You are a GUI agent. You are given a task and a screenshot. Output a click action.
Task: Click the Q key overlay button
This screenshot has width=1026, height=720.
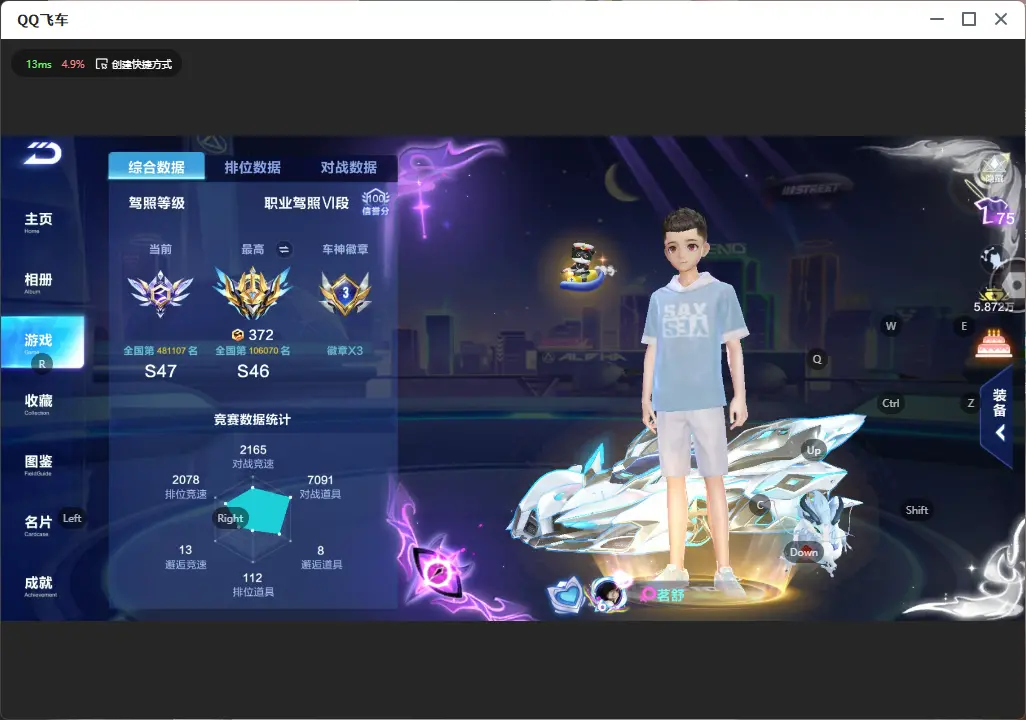click(x=817, y=359)
